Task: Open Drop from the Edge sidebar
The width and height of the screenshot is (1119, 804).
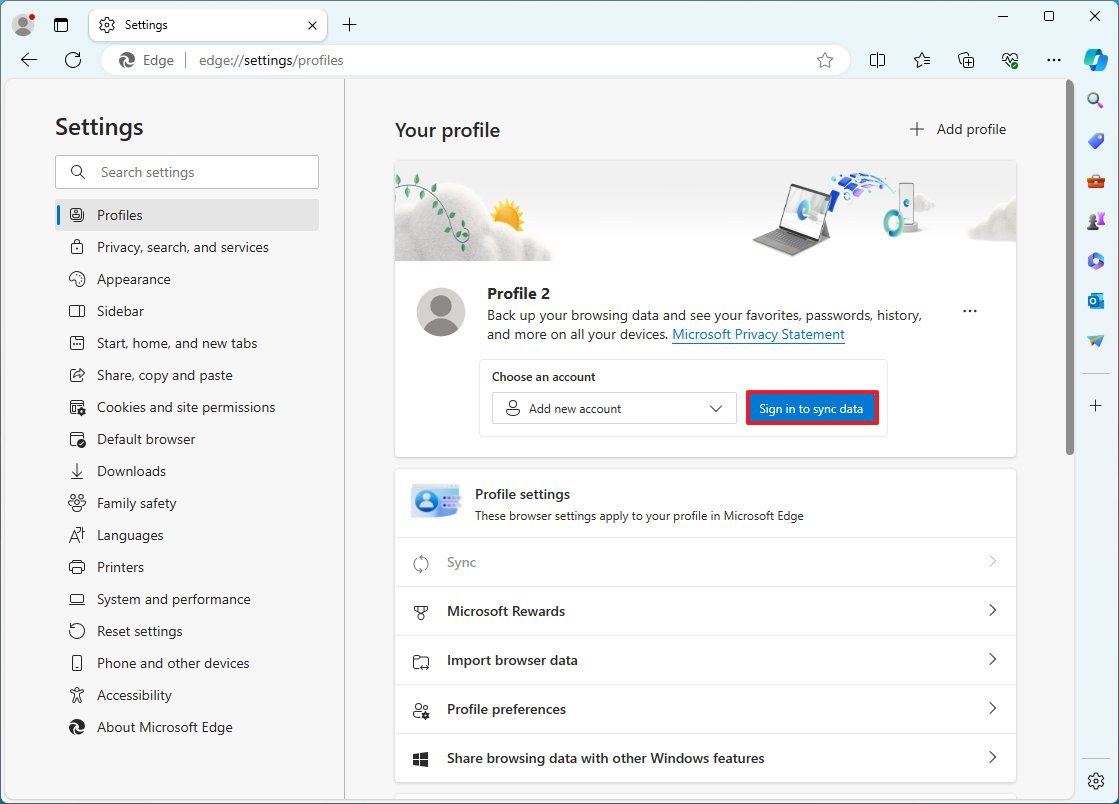Action: tap(1095, 340)
